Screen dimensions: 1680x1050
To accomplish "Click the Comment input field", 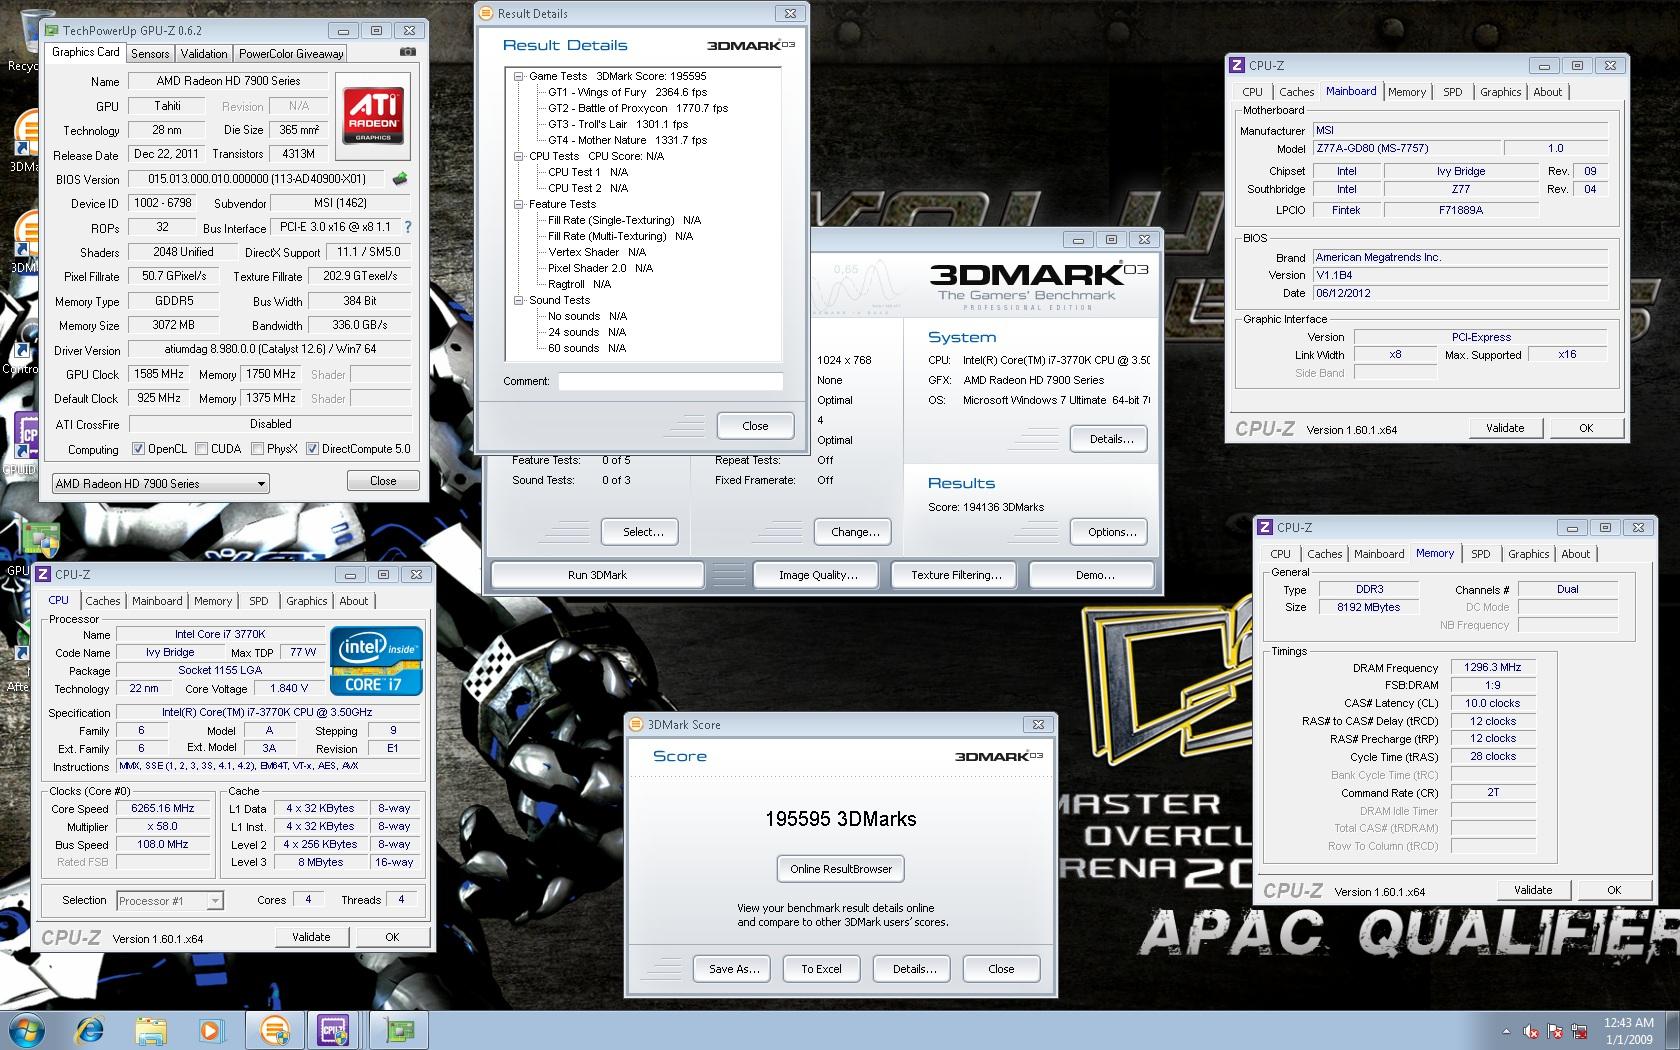I will (x=670, y=381).
